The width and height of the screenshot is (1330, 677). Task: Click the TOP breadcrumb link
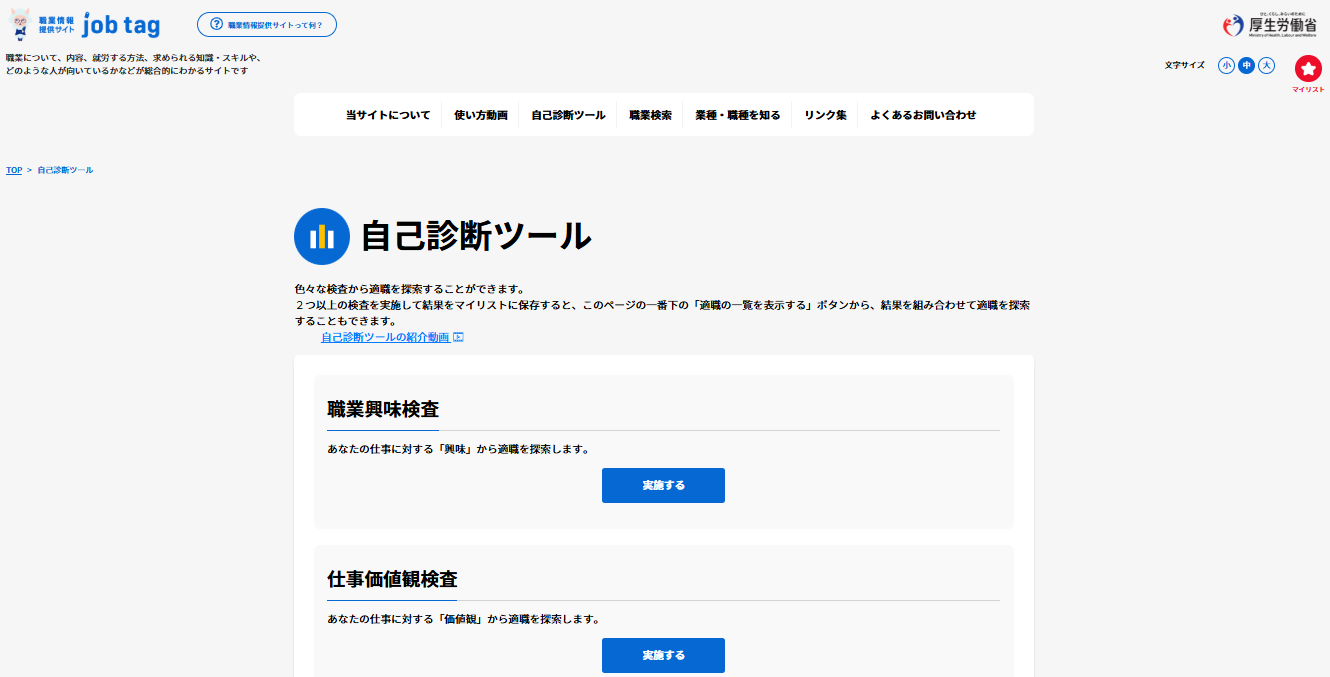(x=14, y=170)
